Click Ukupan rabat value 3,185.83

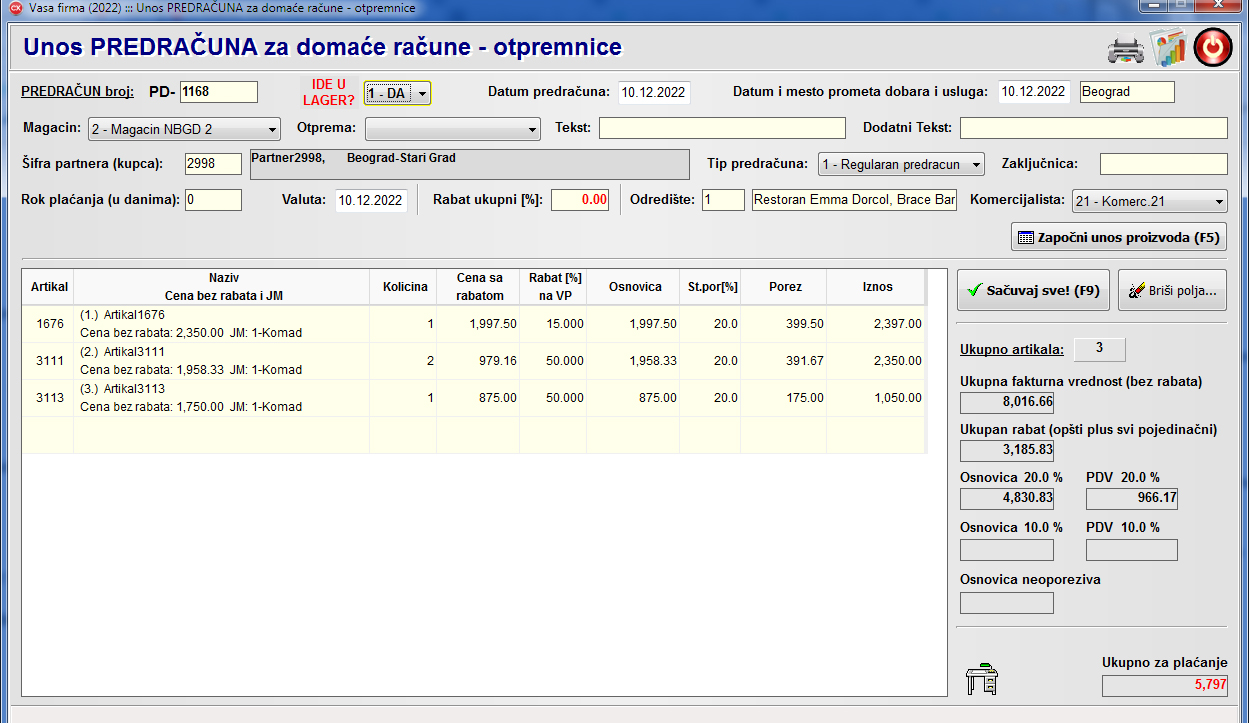pos(1007,450)
